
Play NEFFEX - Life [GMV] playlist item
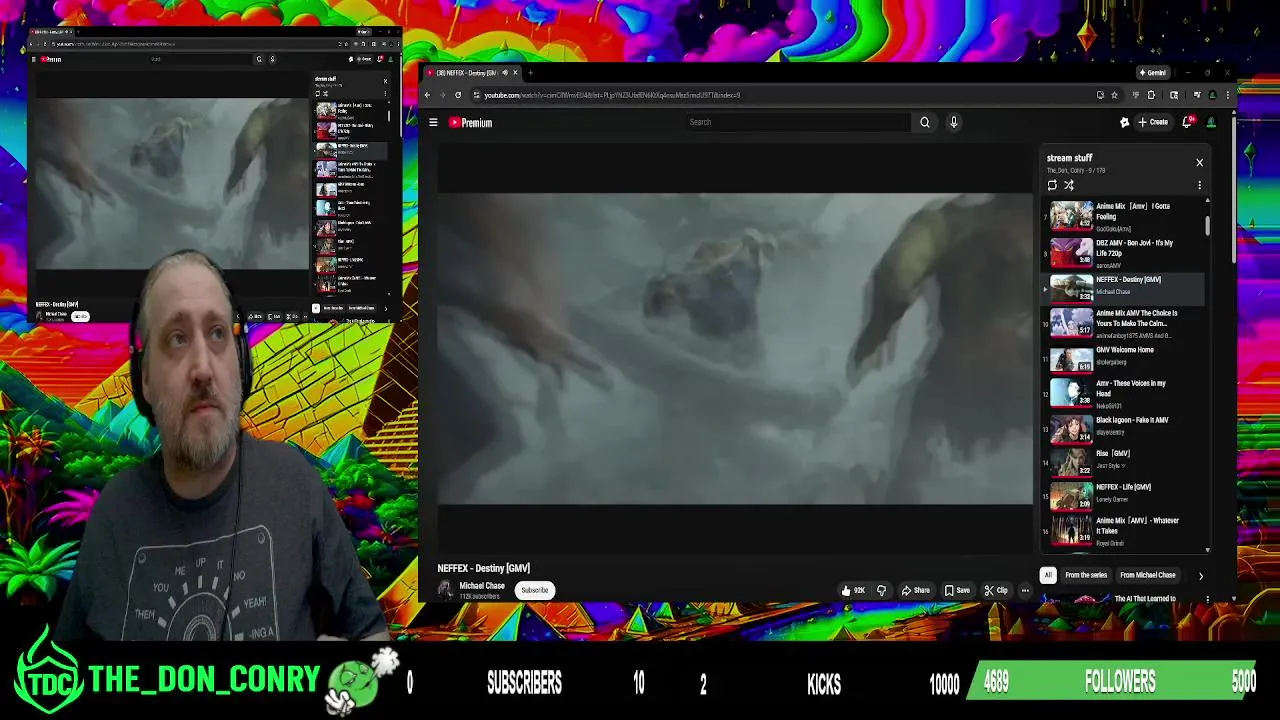pos(1122,495)
